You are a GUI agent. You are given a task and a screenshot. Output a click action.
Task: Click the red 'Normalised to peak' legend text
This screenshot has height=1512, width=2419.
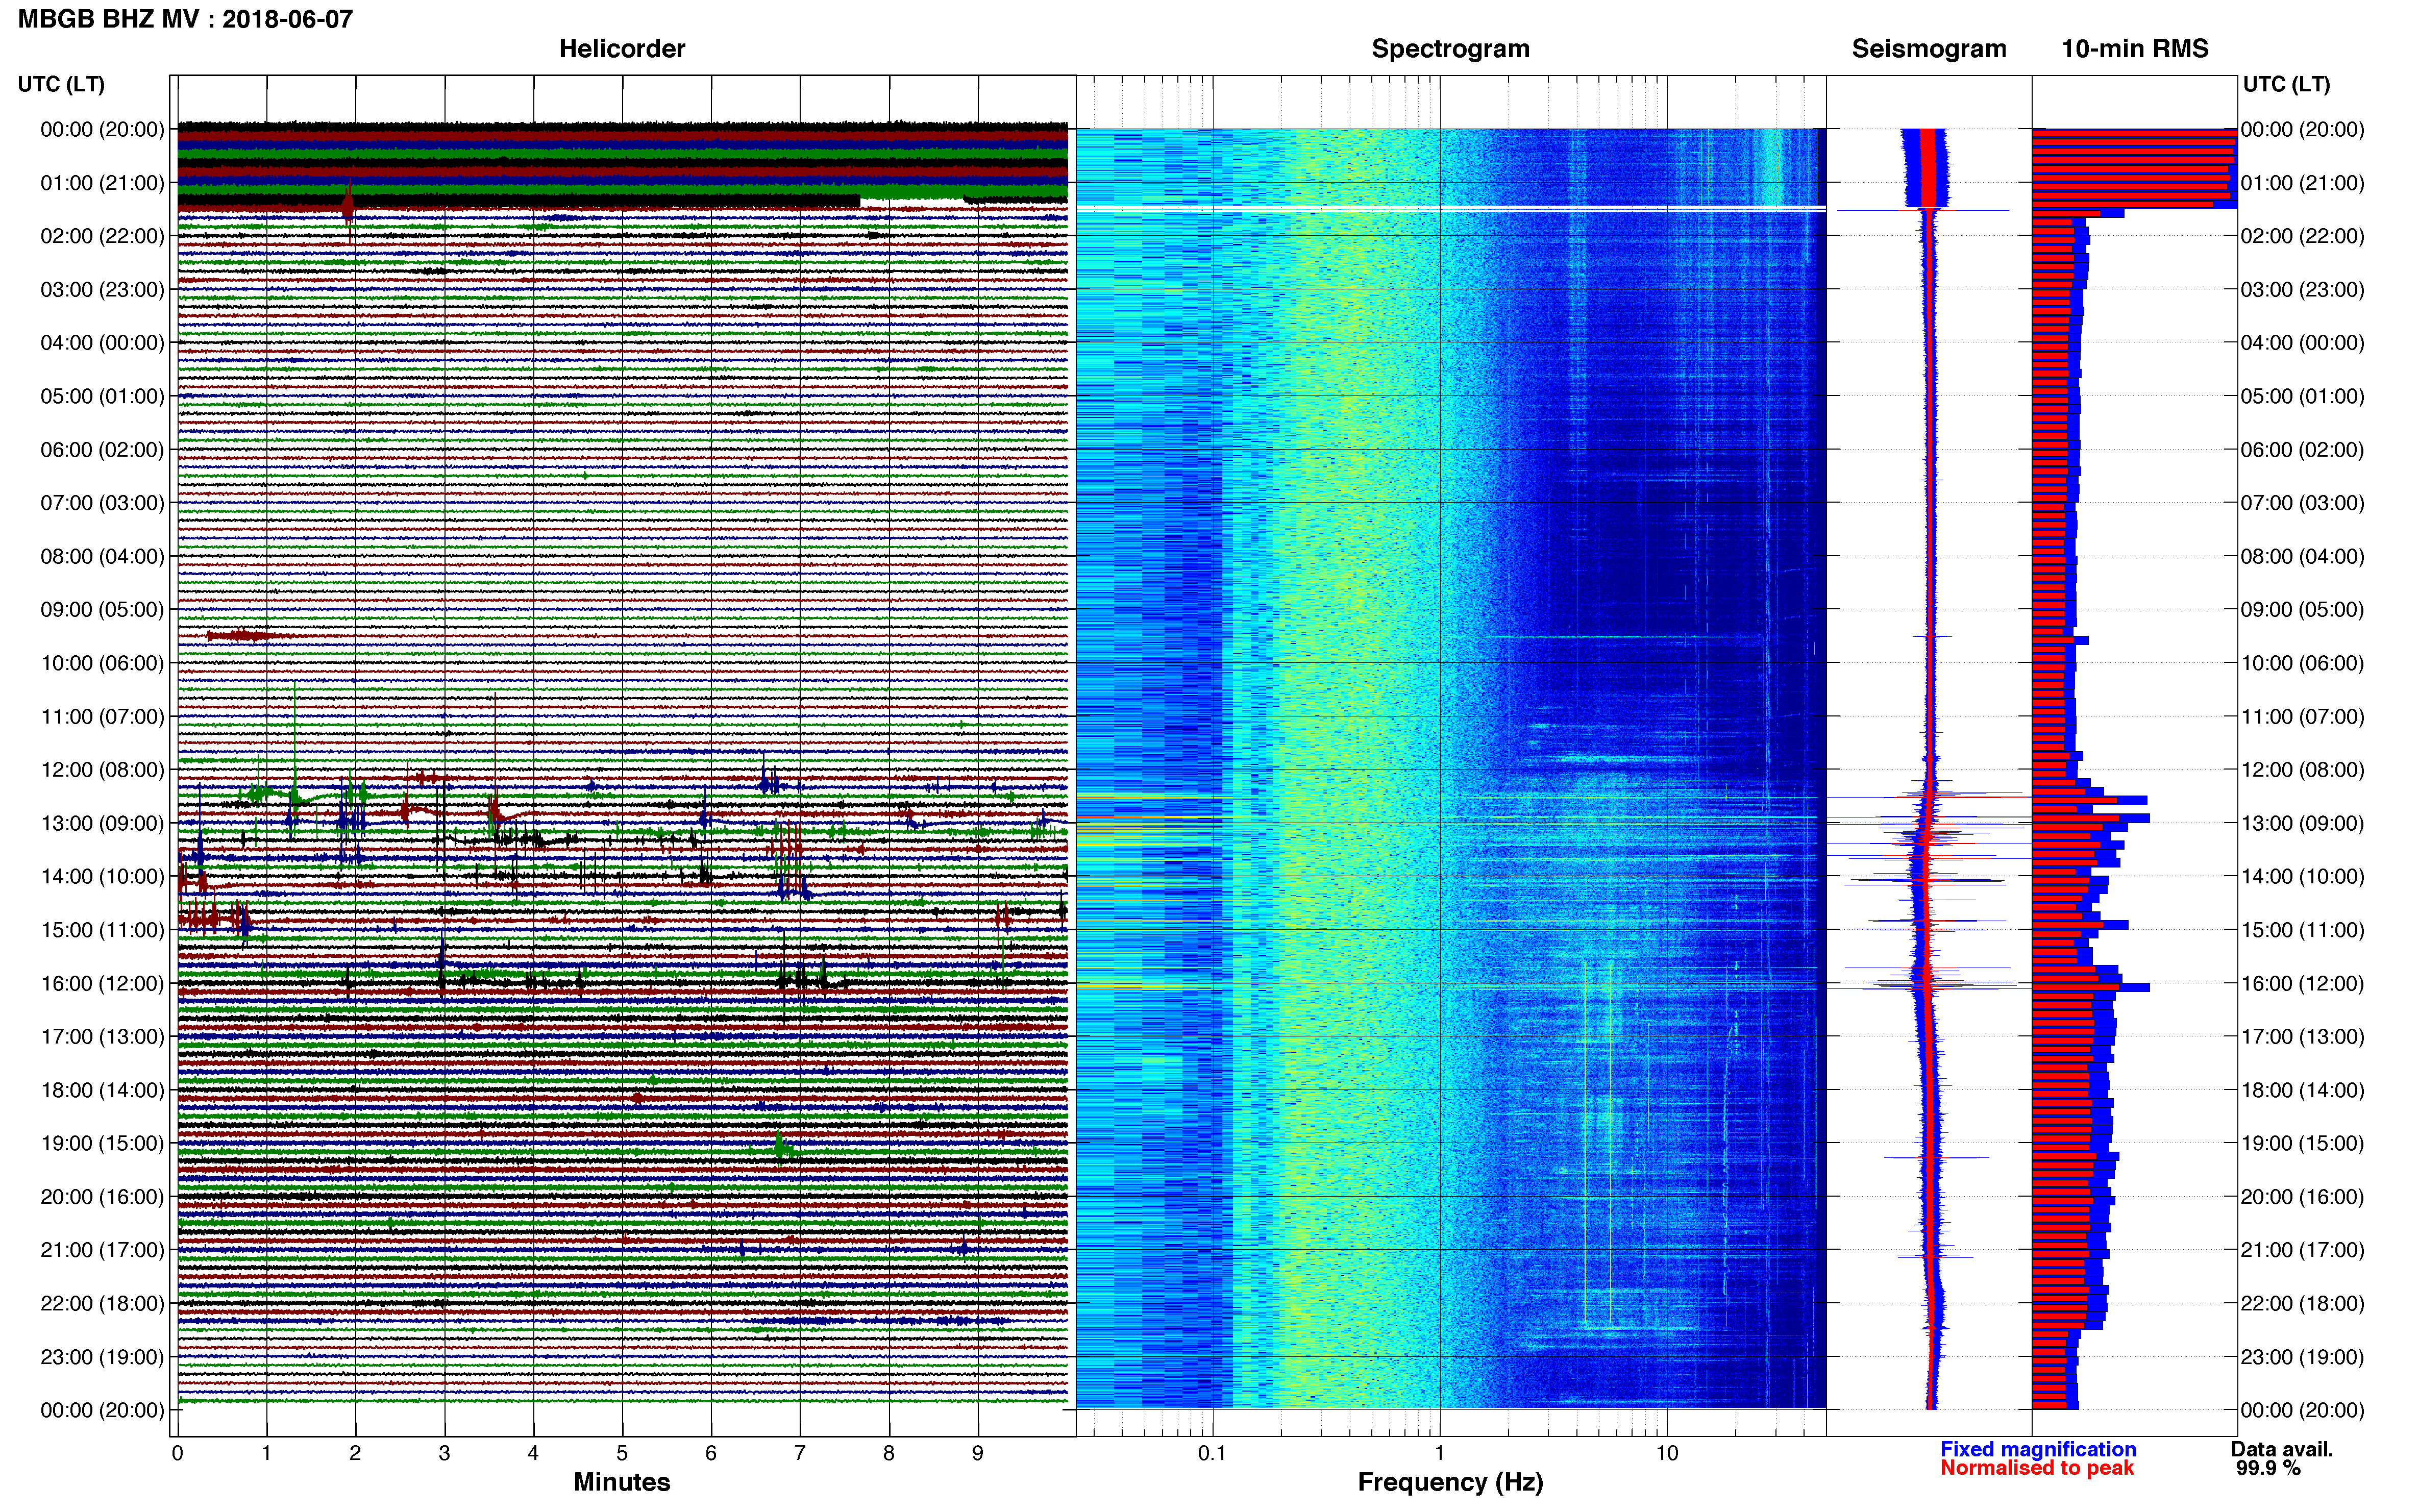[2037, 1468]
